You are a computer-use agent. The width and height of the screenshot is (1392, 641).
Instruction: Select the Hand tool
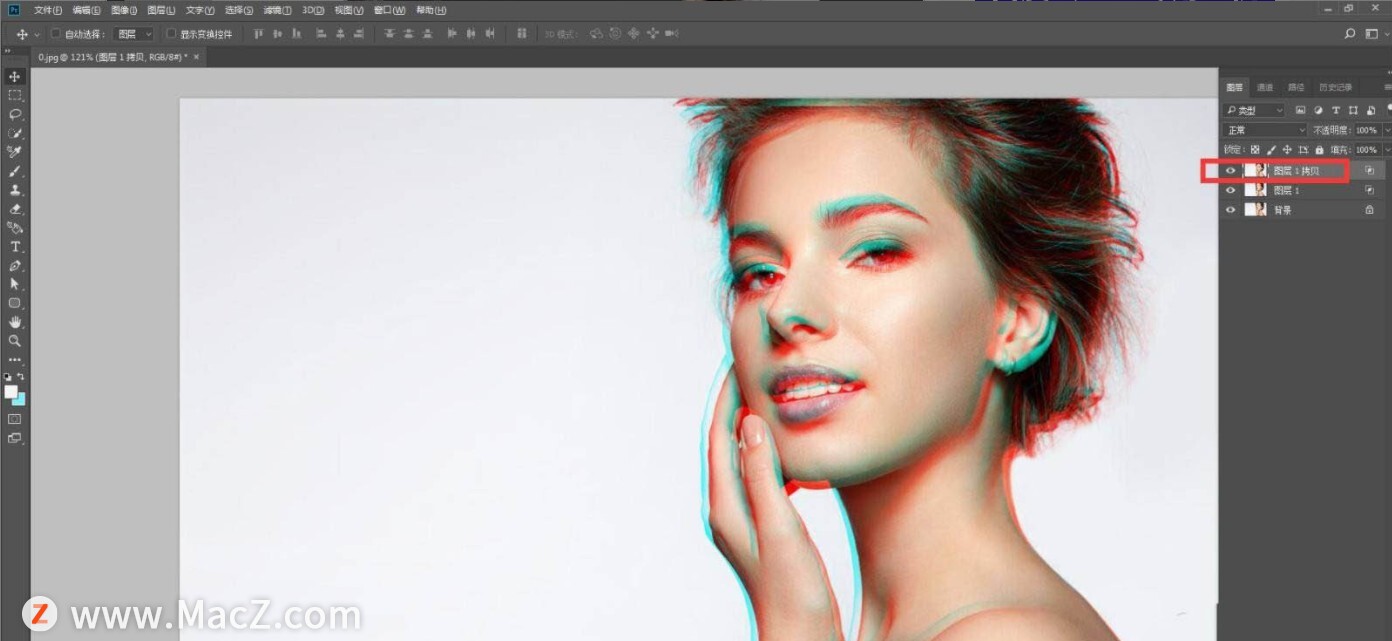14,322
